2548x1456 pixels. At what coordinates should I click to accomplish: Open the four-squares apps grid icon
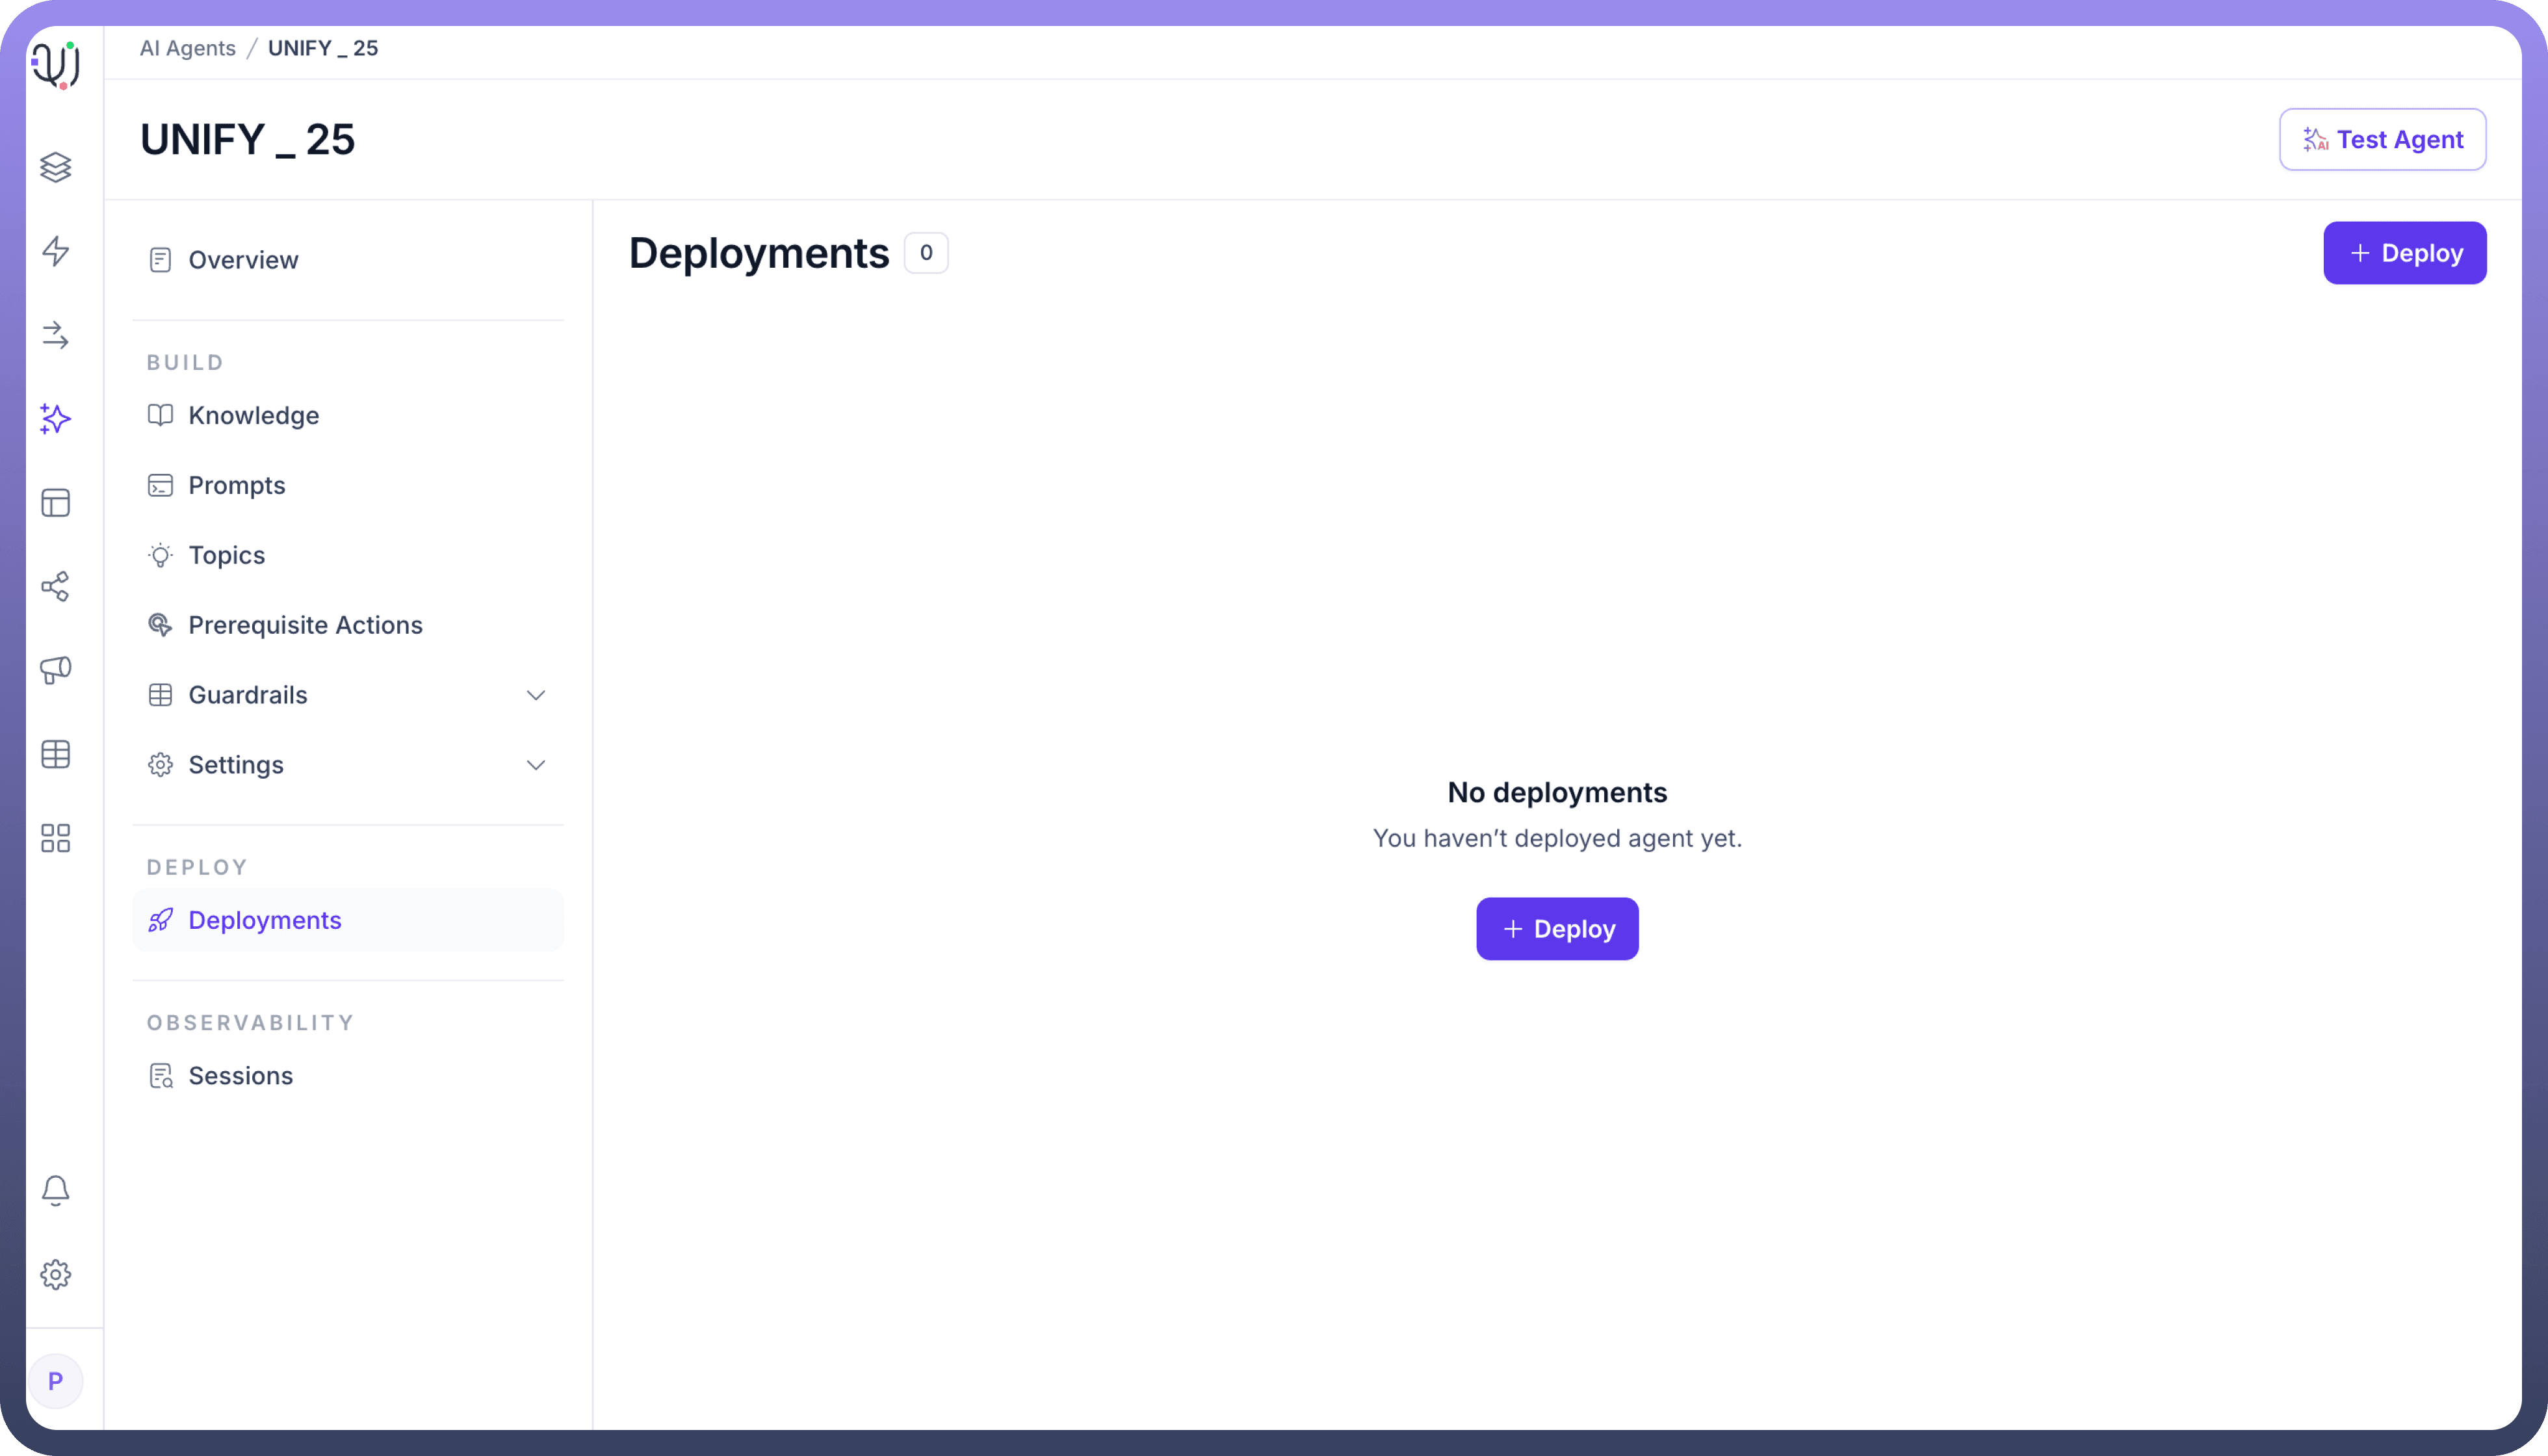click(x=56, y=838)
